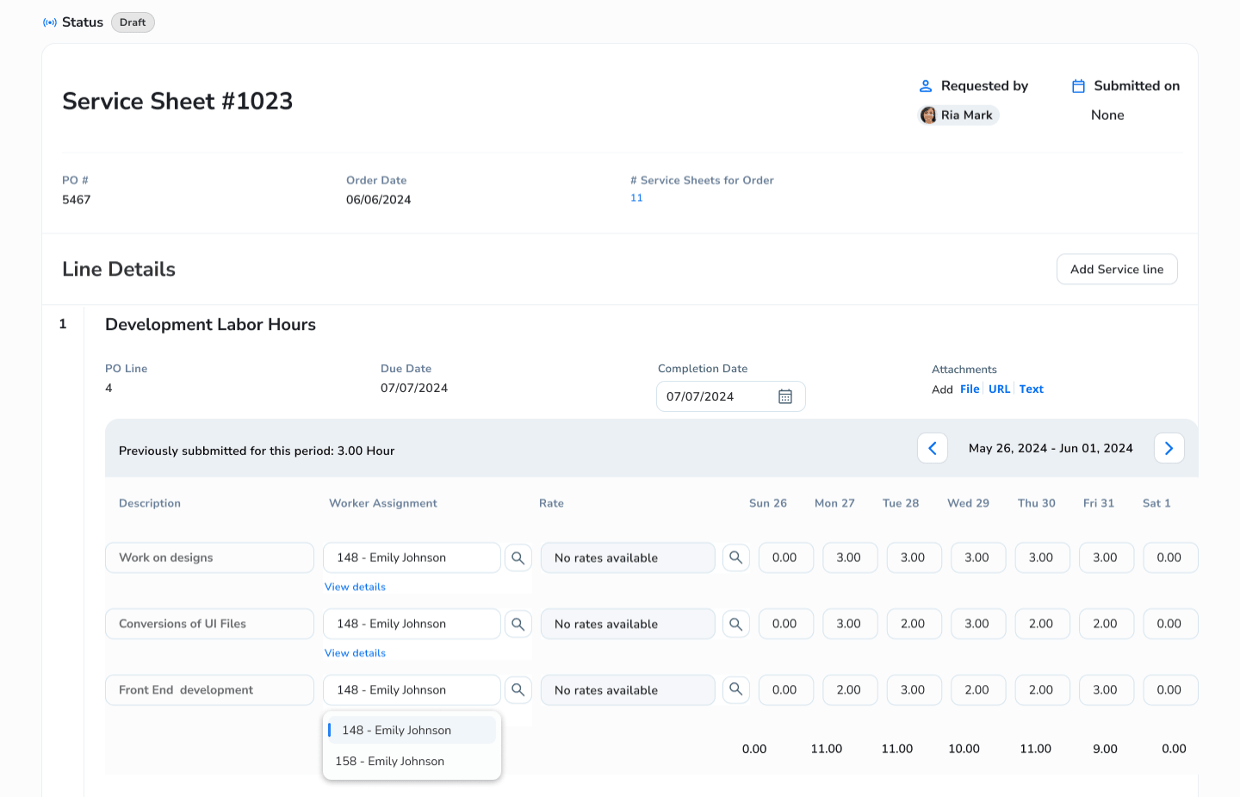Edit the Front End development description field
This screenshot has height=798, width=1240.
tap(210, 690)
